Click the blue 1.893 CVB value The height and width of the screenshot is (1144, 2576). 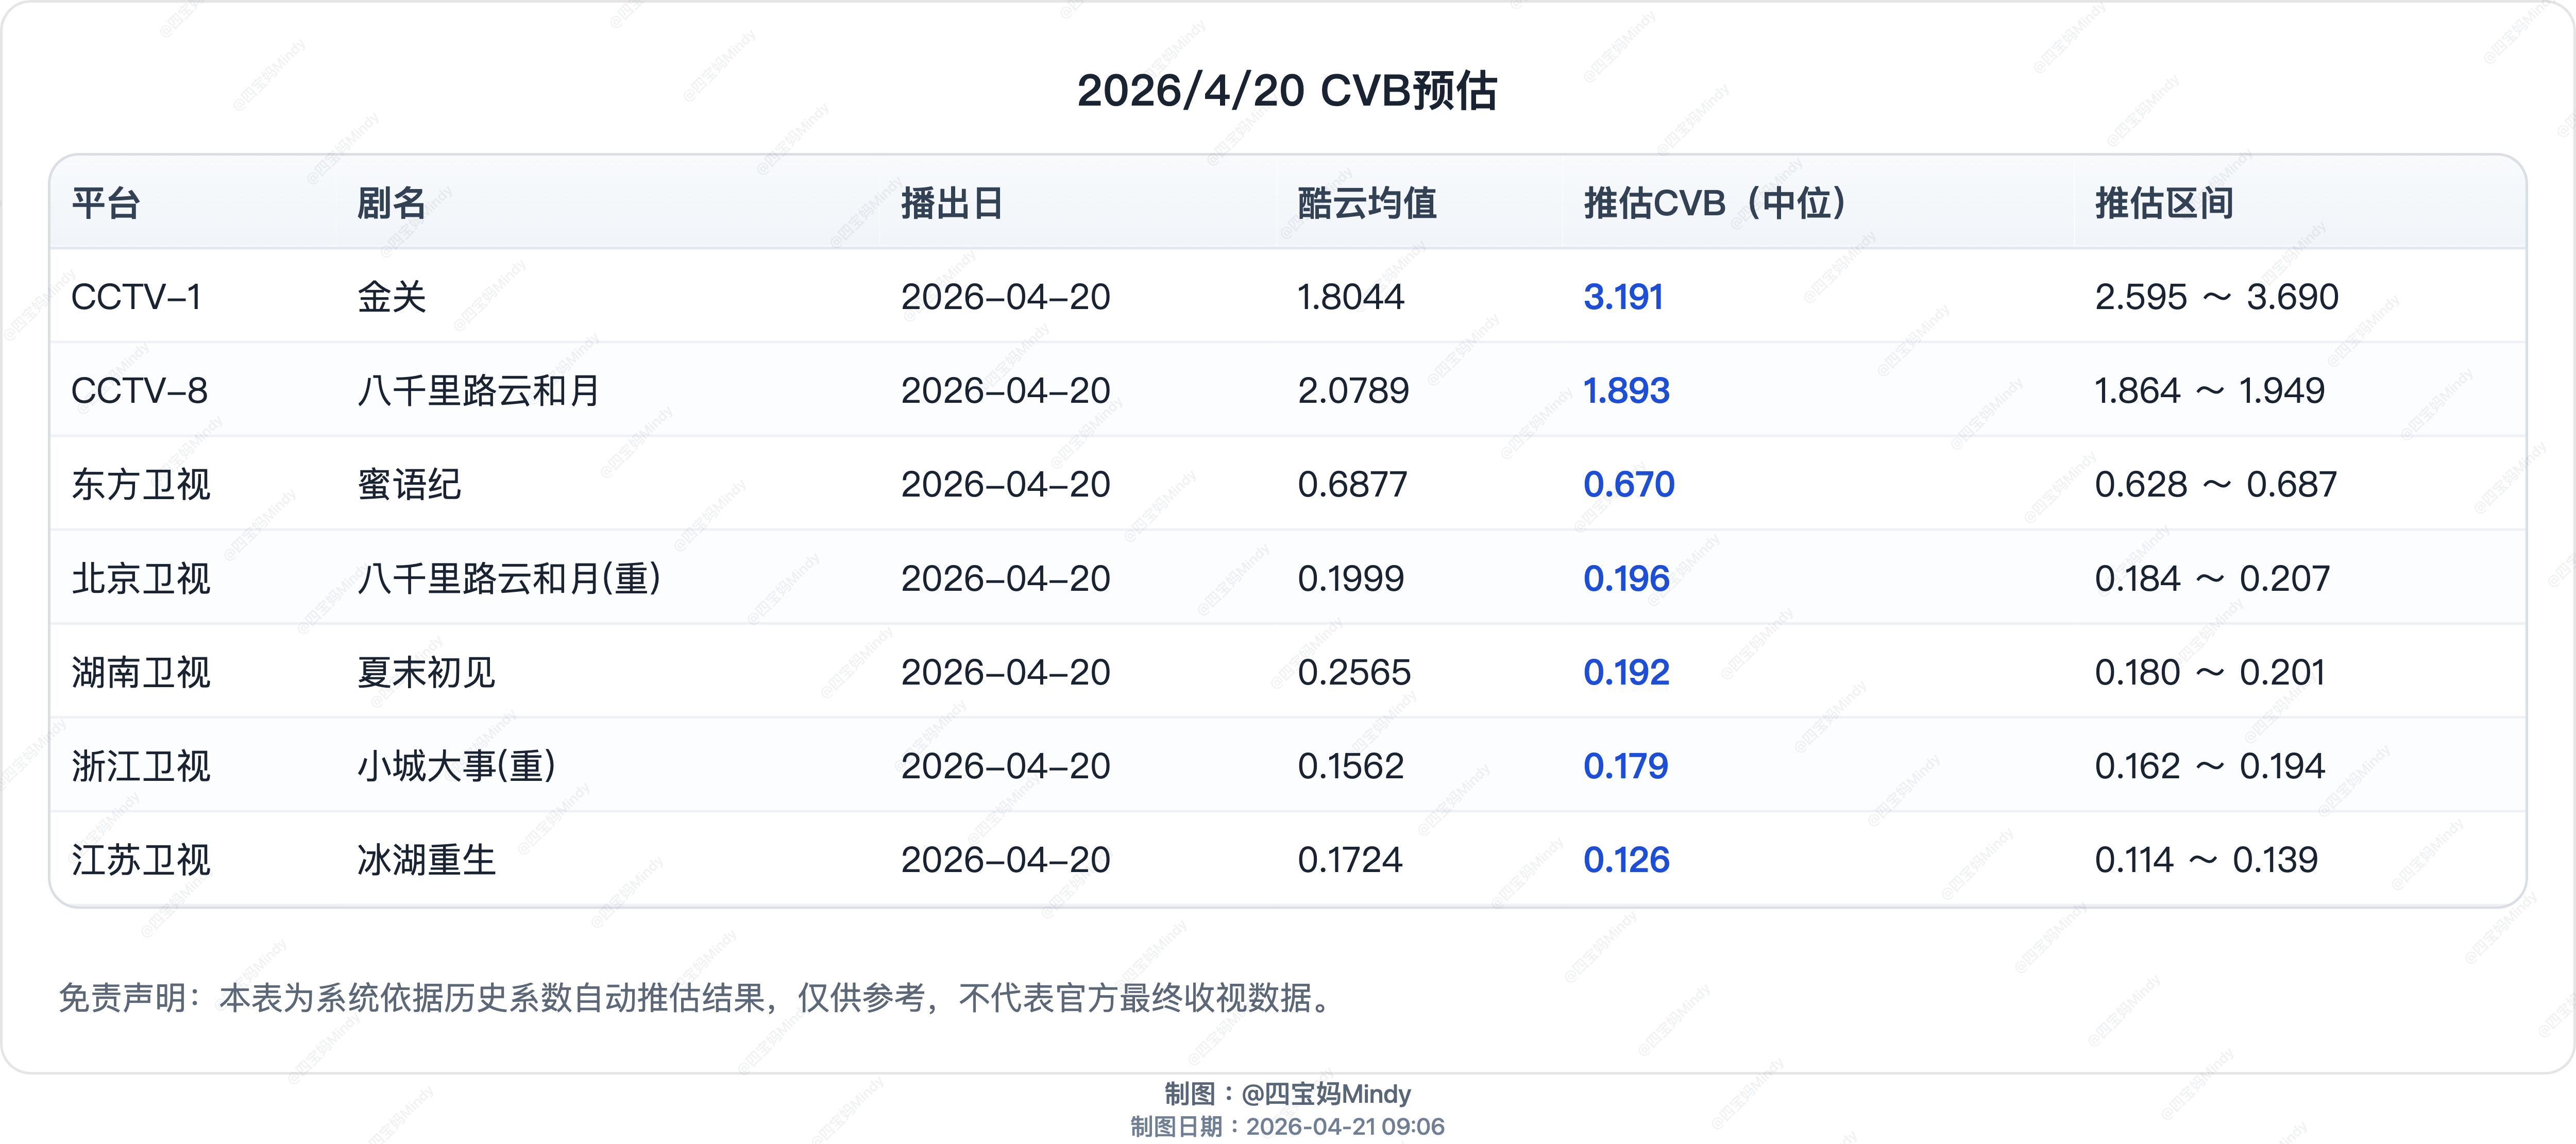coord(1626,391)
